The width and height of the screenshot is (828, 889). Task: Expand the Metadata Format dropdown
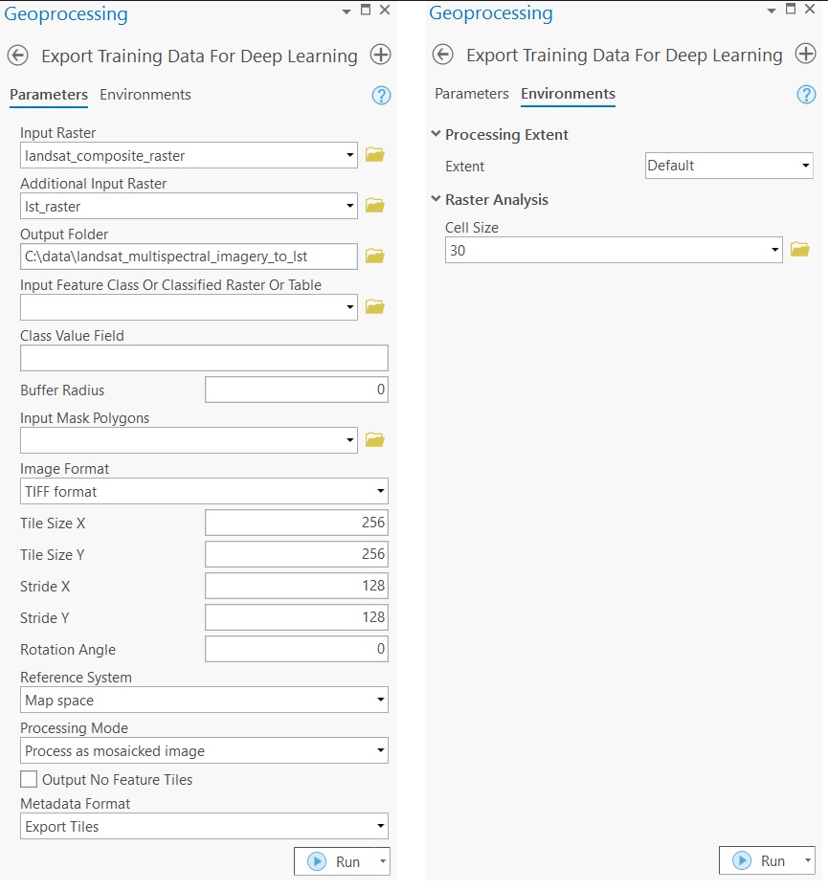204,826
